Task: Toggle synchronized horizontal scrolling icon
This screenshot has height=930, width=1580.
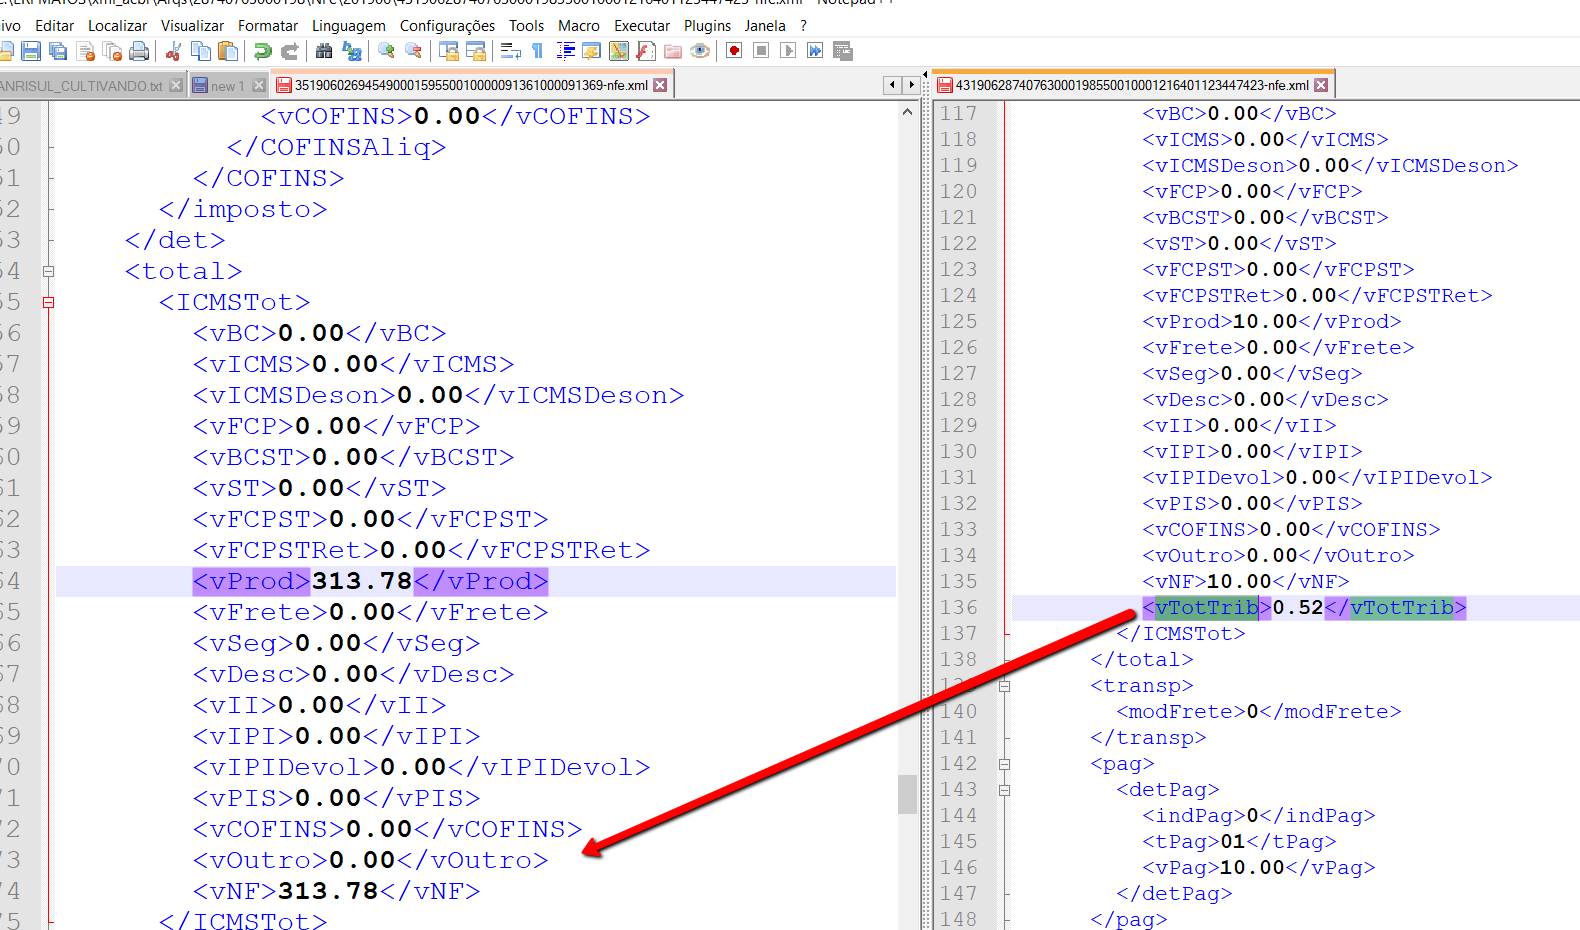Action: [x=475, y=51]
